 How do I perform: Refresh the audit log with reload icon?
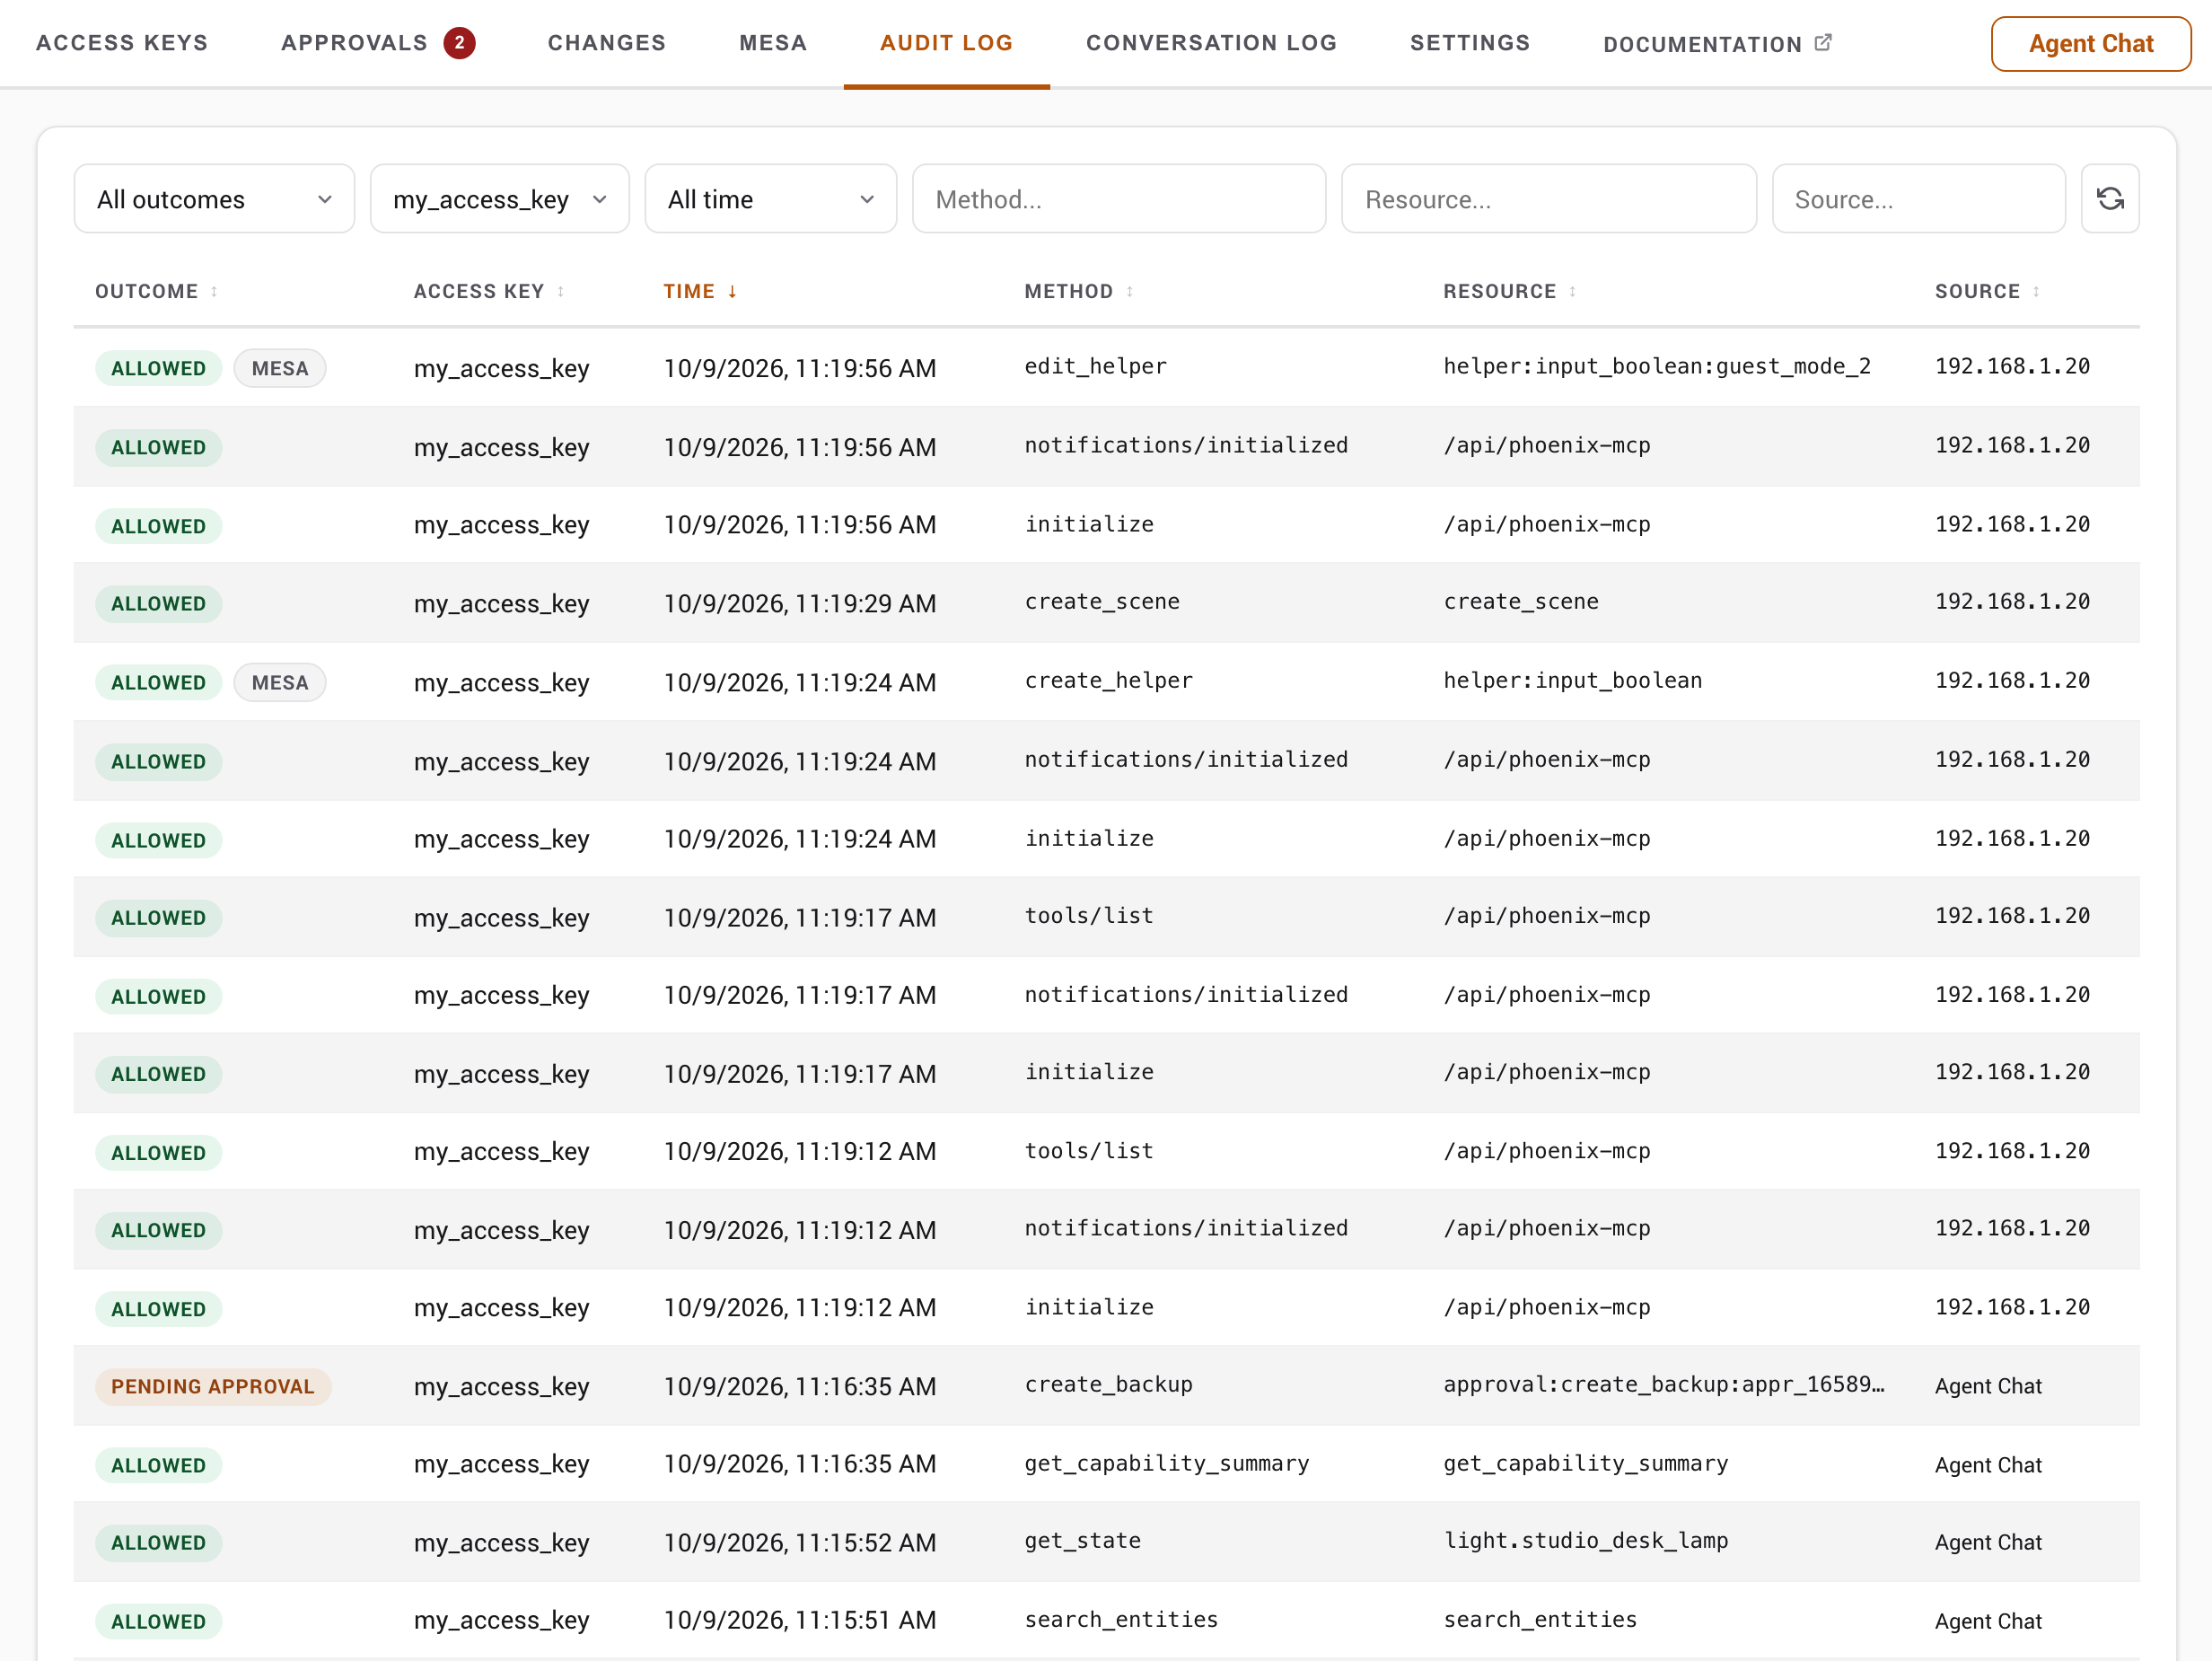(x=2109, y=199)
